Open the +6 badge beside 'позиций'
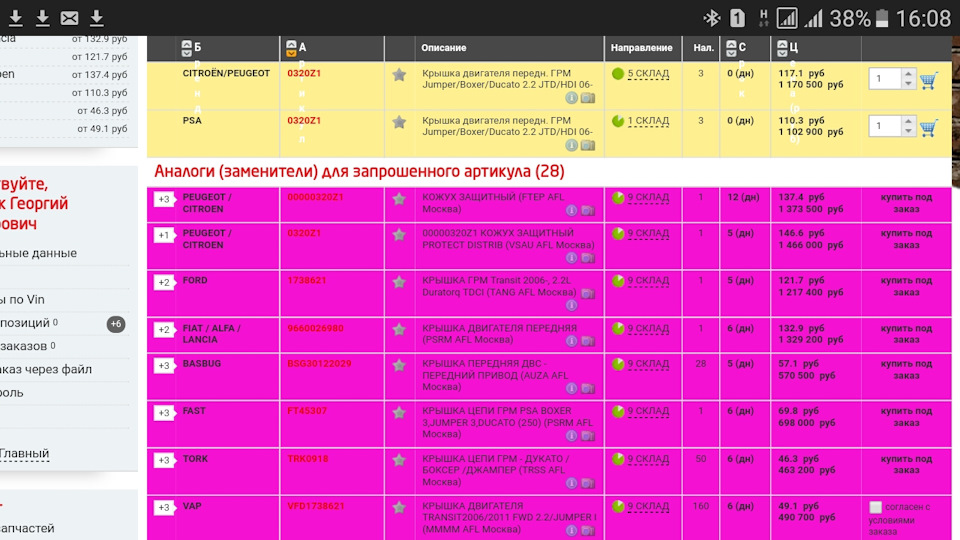This screenshot has width=960, height=540. tap(116, 324)
